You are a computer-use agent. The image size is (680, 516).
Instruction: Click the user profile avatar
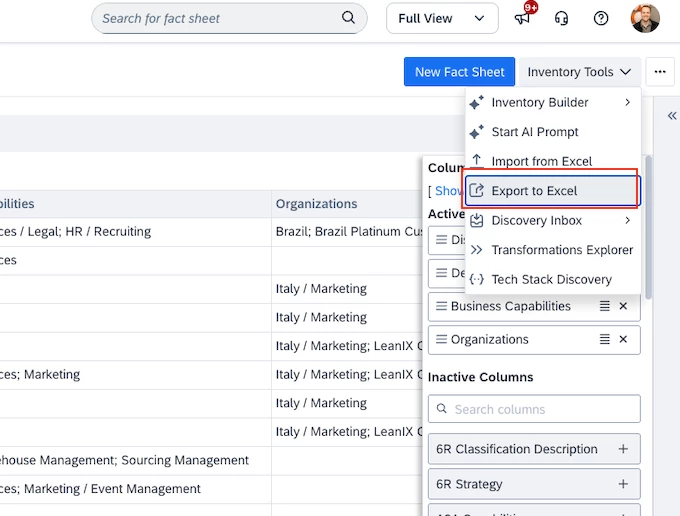tap(645, 18)
